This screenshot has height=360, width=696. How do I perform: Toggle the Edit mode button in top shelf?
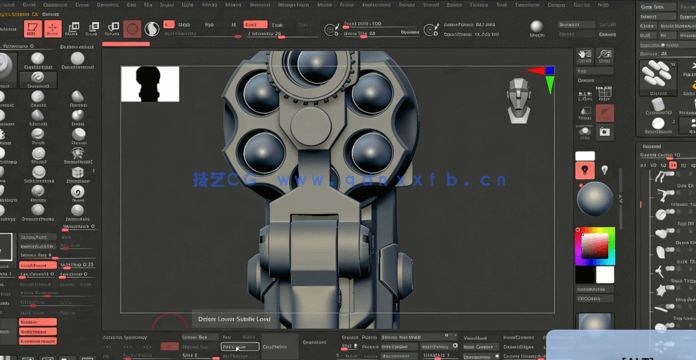(33, 29)
